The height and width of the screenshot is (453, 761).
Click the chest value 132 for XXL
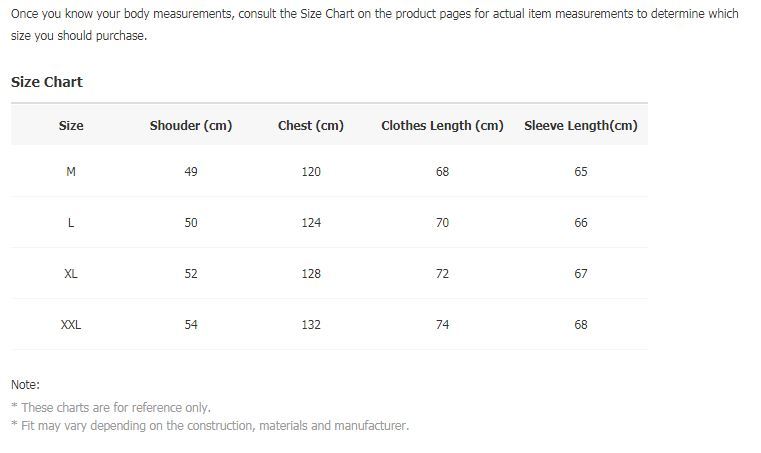[x=311, y=325]
